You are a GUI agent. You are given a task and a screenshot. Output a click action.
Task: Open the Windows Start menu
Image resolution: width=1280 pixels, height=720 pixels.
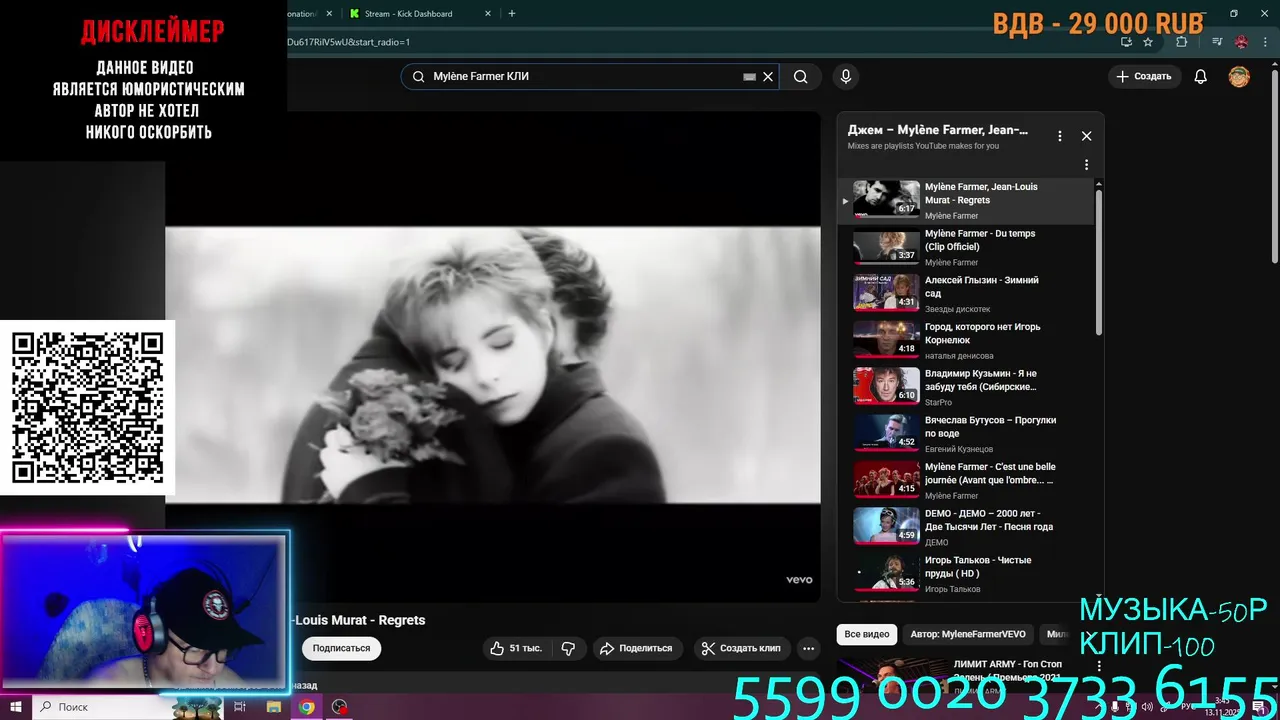[16, 707]
